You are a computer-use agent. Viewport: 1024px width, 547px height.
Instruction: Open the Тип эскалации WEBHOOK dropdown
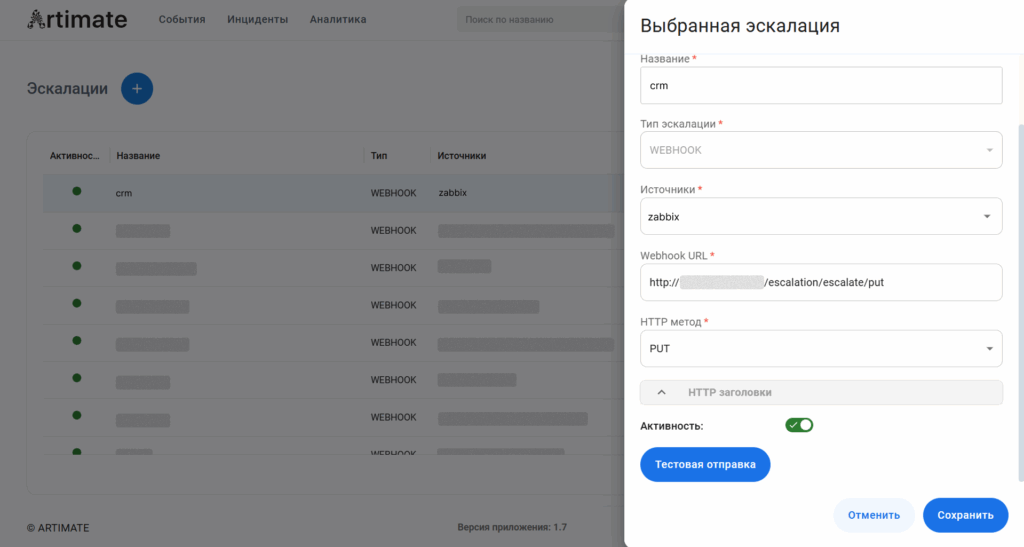coord(821,150)
